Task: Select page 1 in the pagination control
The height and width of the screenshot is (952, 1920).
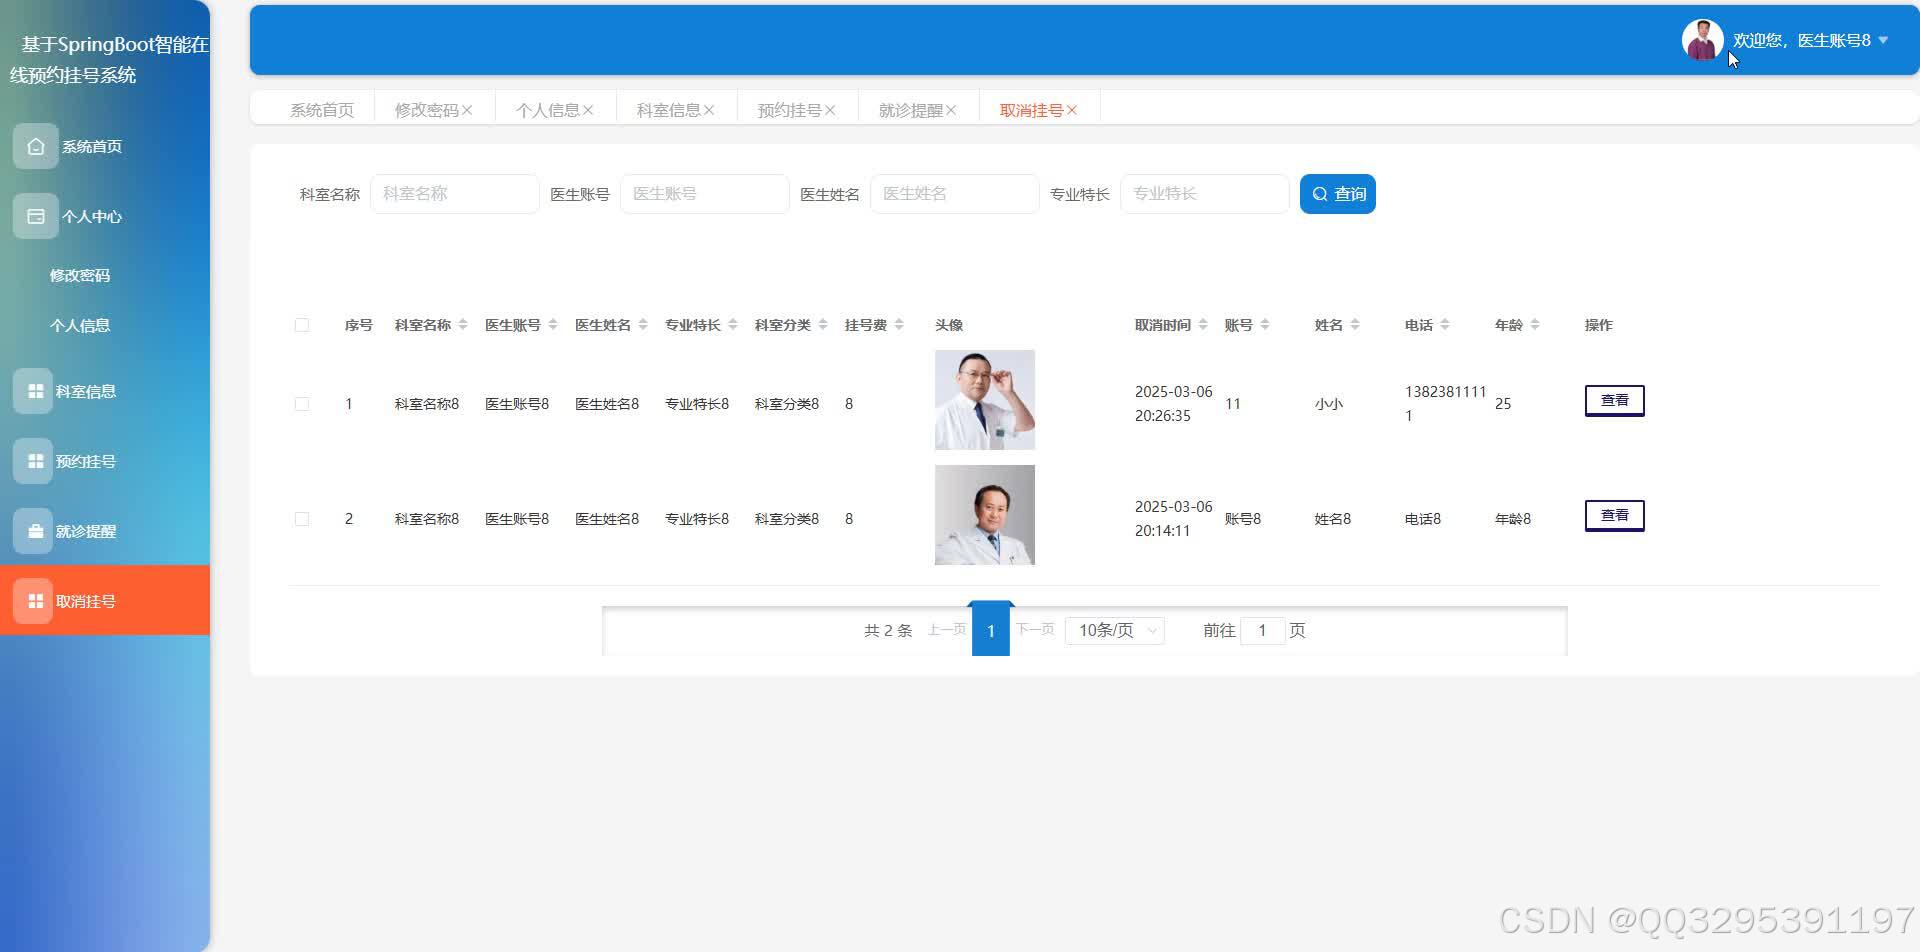Action: [991, 629]
